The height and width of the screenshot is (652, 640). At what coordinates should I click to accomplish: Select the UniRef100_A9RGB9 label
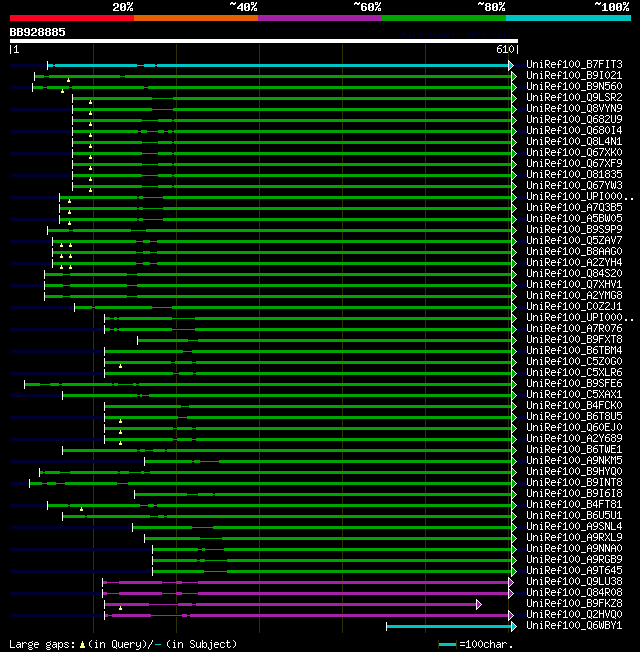tap(574, 560)
